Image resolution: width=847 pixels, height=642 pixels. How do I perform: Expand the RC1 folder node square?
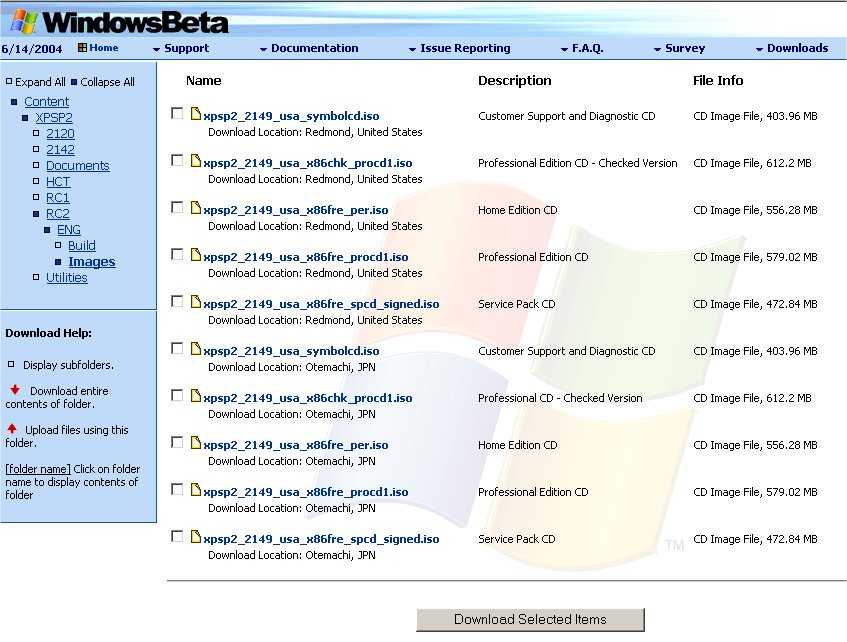coord(36,197)
